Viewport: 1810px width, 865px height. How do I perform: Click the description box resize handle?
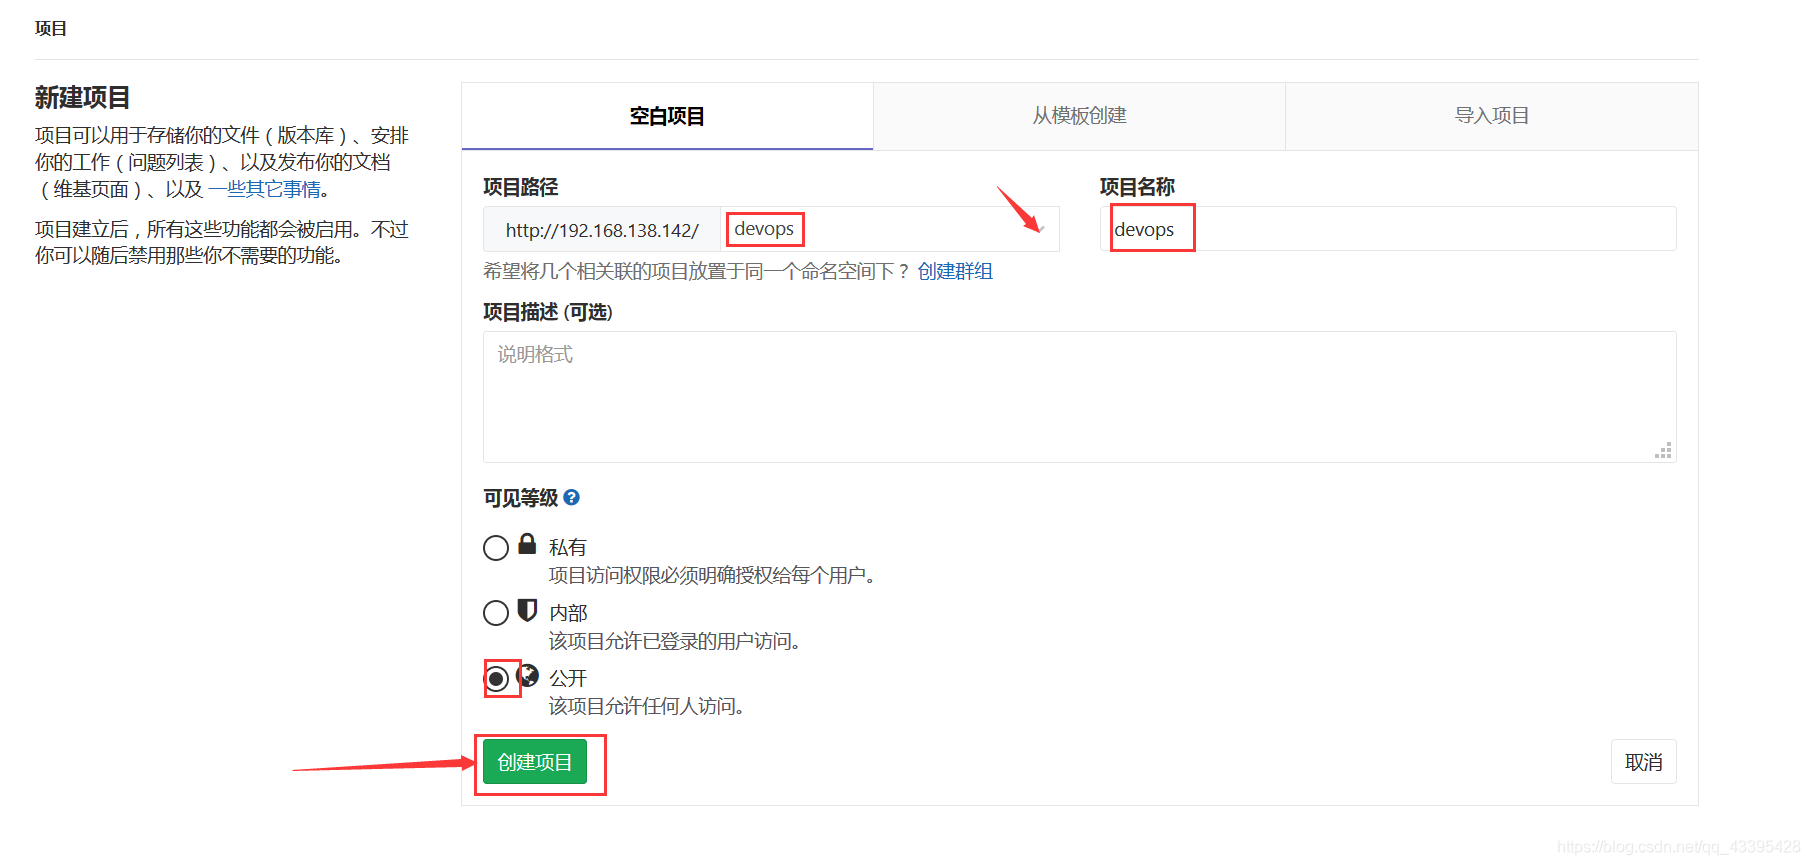(1663, 451)
